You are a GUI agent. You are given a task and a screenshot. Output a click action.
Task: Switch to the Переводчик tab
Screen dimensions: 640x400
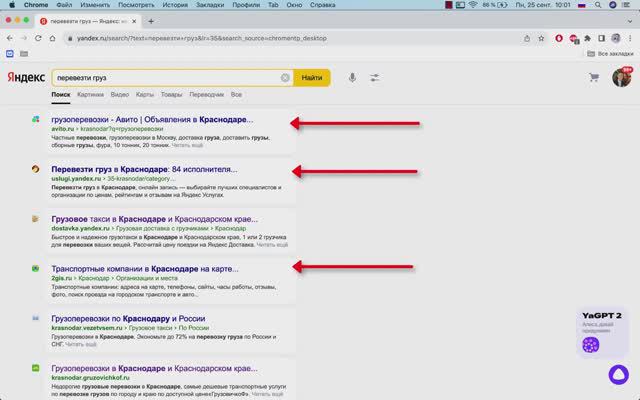(207, 94)
